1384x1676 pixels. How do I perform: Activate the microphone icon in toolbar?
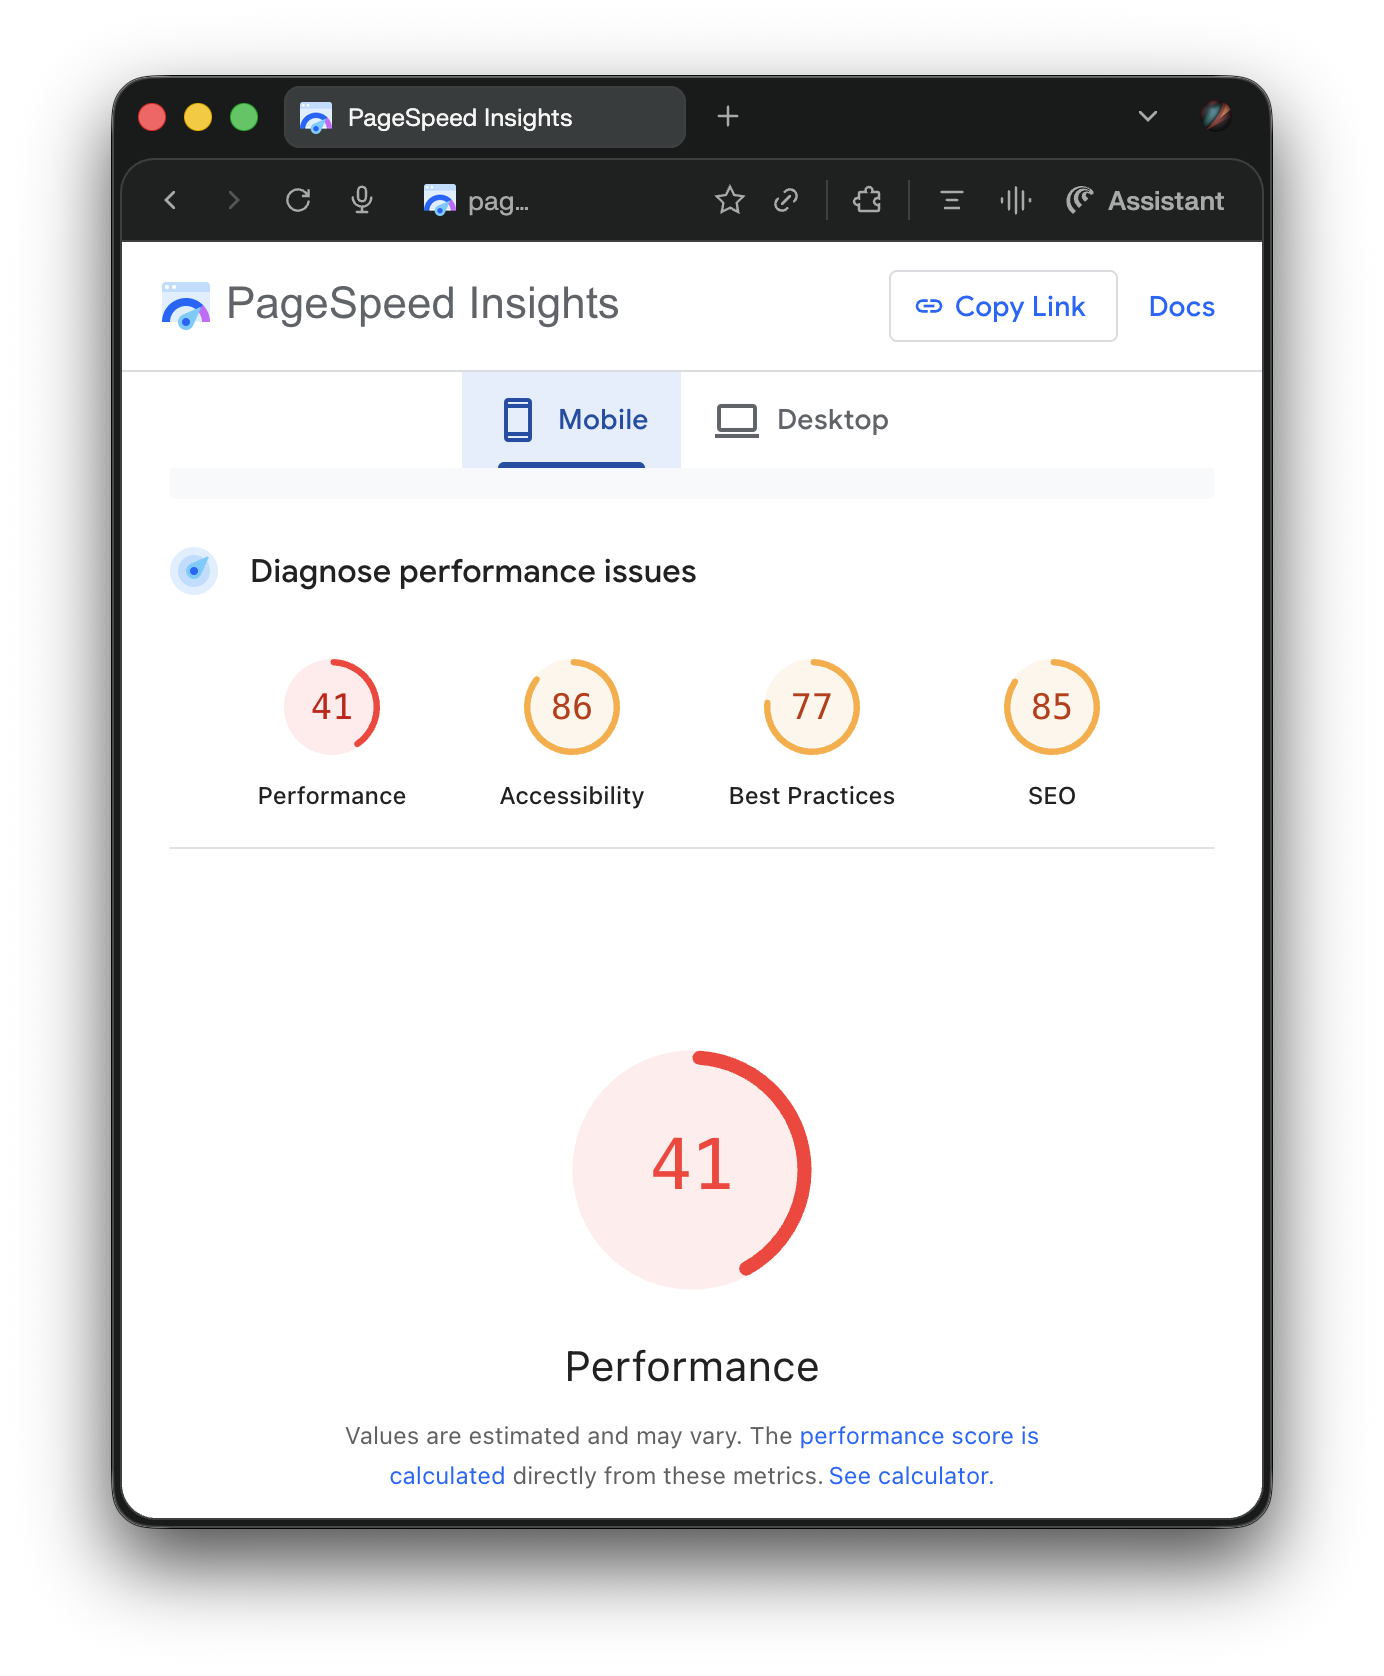coord(362,201)
